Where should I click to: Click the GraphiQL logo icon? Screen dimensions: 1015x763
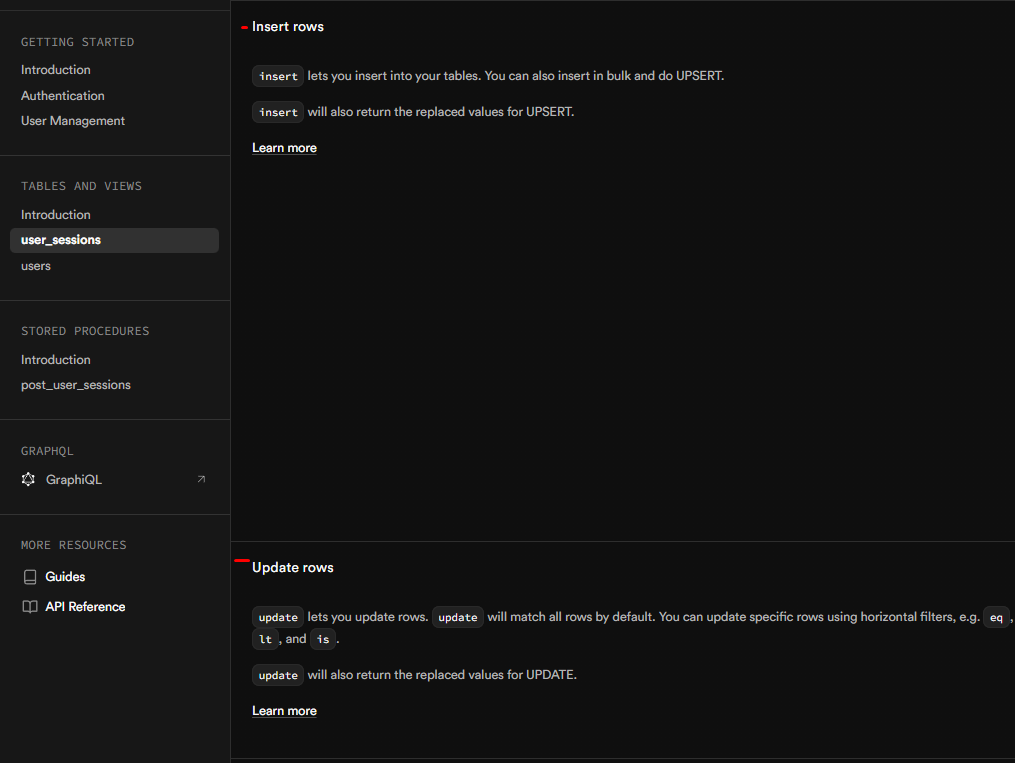point(28,480)
